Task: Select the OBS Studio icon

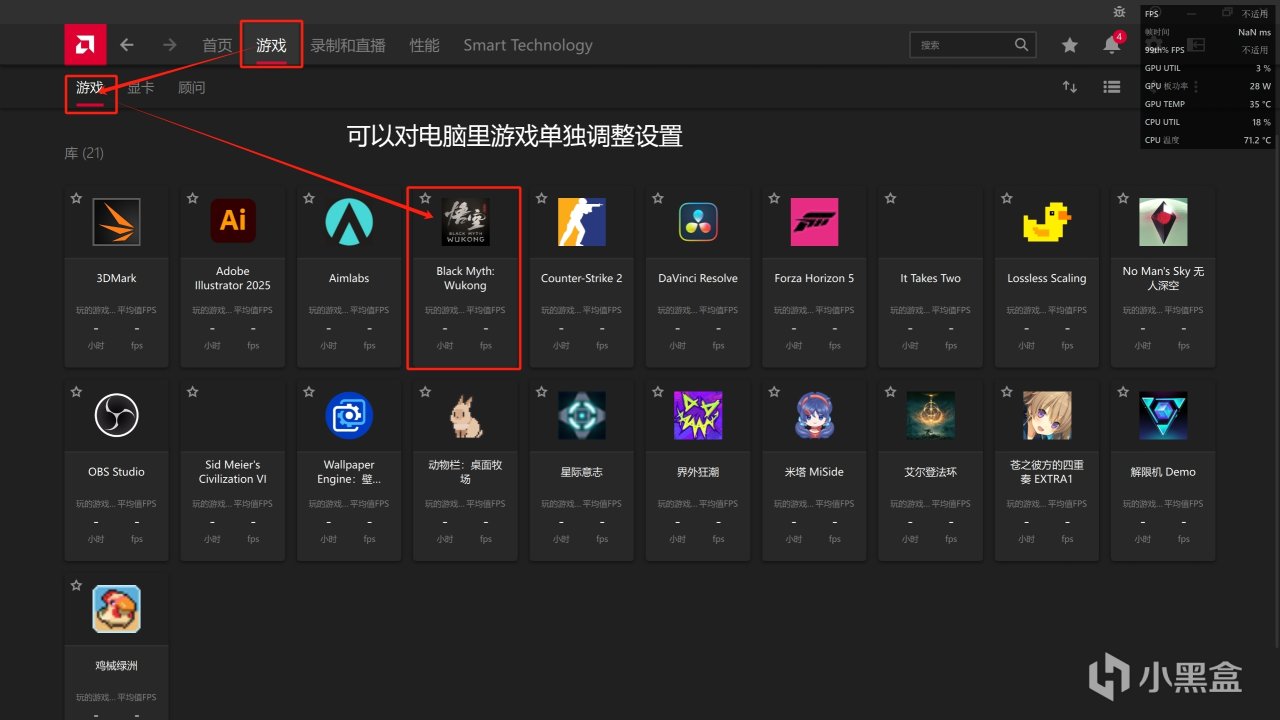Action: point(116,415)
